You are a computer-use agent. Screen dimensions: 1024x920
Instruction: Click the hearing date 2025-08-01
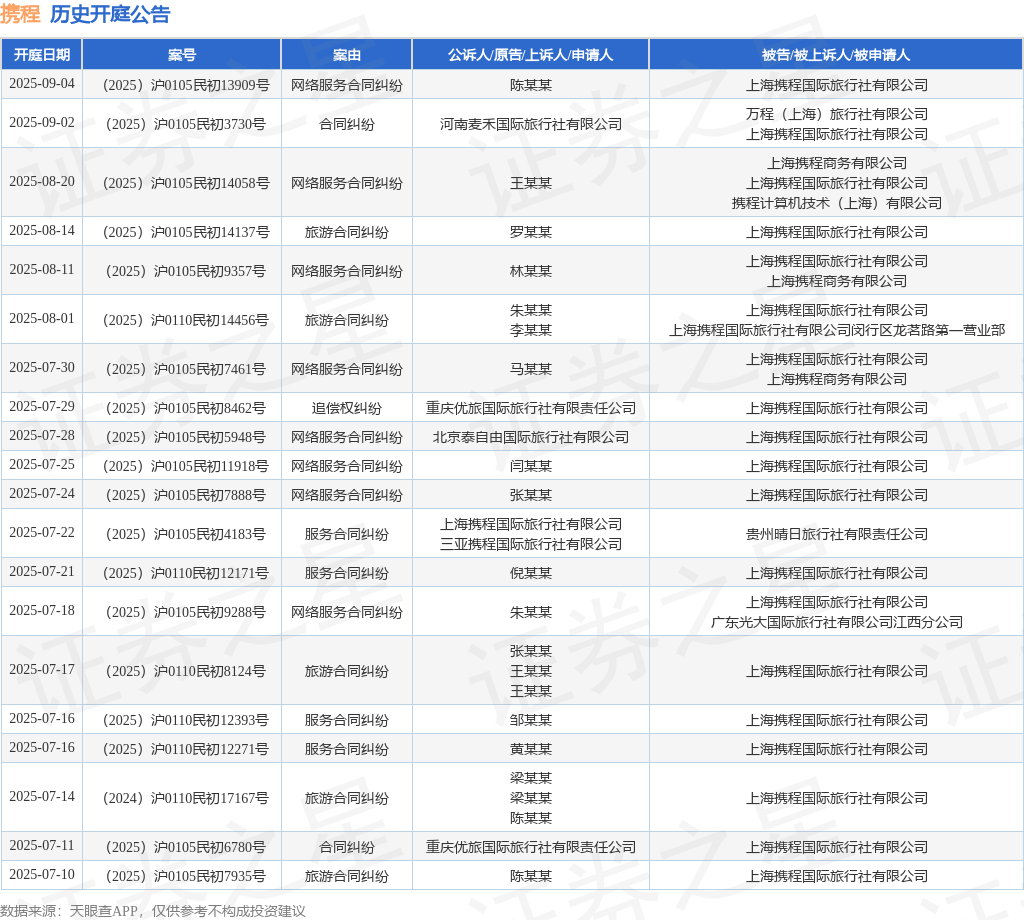tap(42, 319)
